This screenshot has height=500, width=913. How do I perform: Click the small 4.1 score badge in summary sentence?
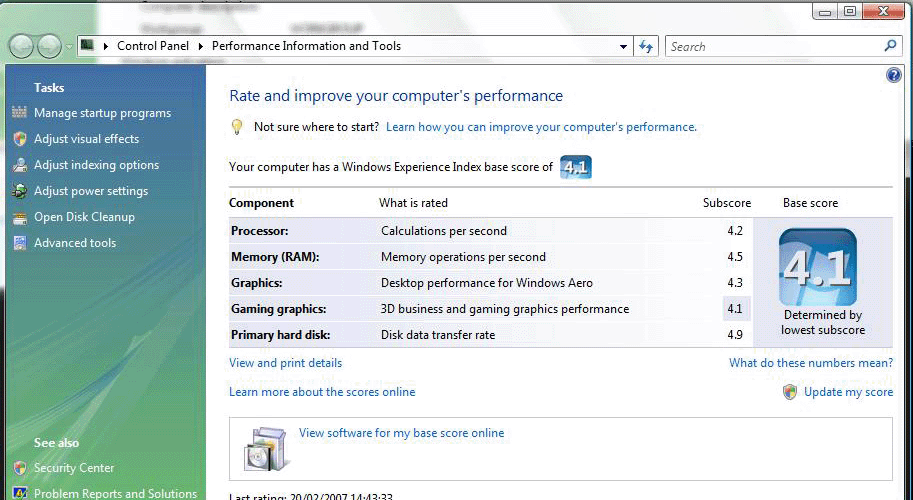point(575,167)
